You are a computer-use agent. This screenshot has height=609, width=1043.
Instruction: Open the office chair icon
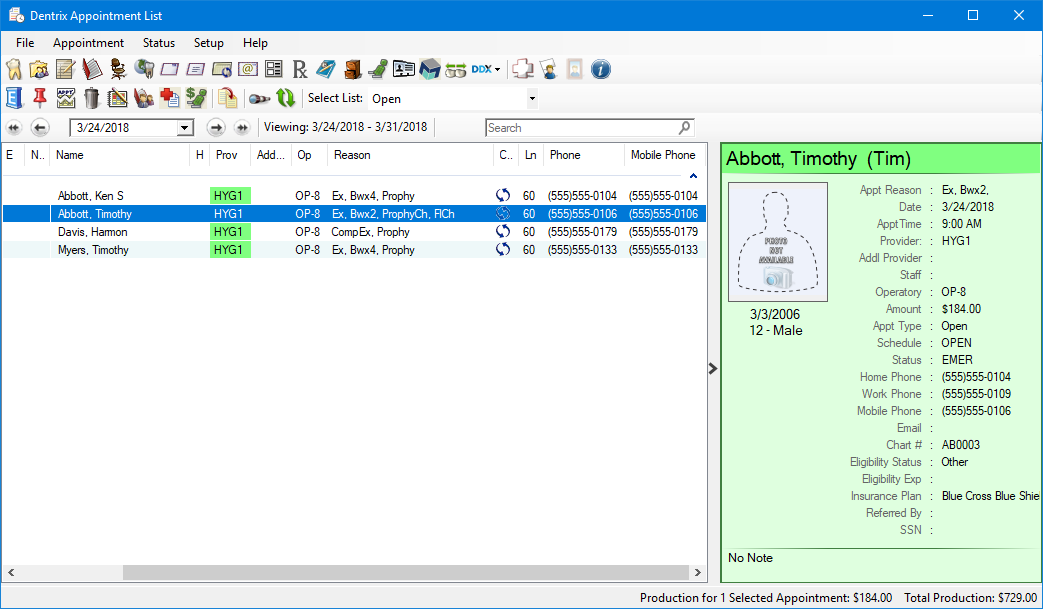click(118, 69)
